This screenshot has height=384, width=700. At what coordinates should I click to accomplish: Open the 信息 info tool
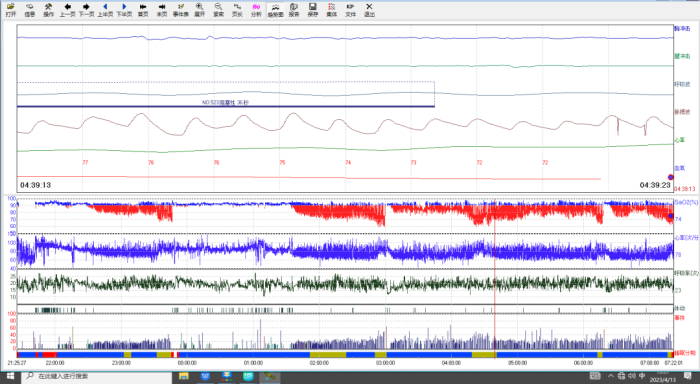[29, 10]
